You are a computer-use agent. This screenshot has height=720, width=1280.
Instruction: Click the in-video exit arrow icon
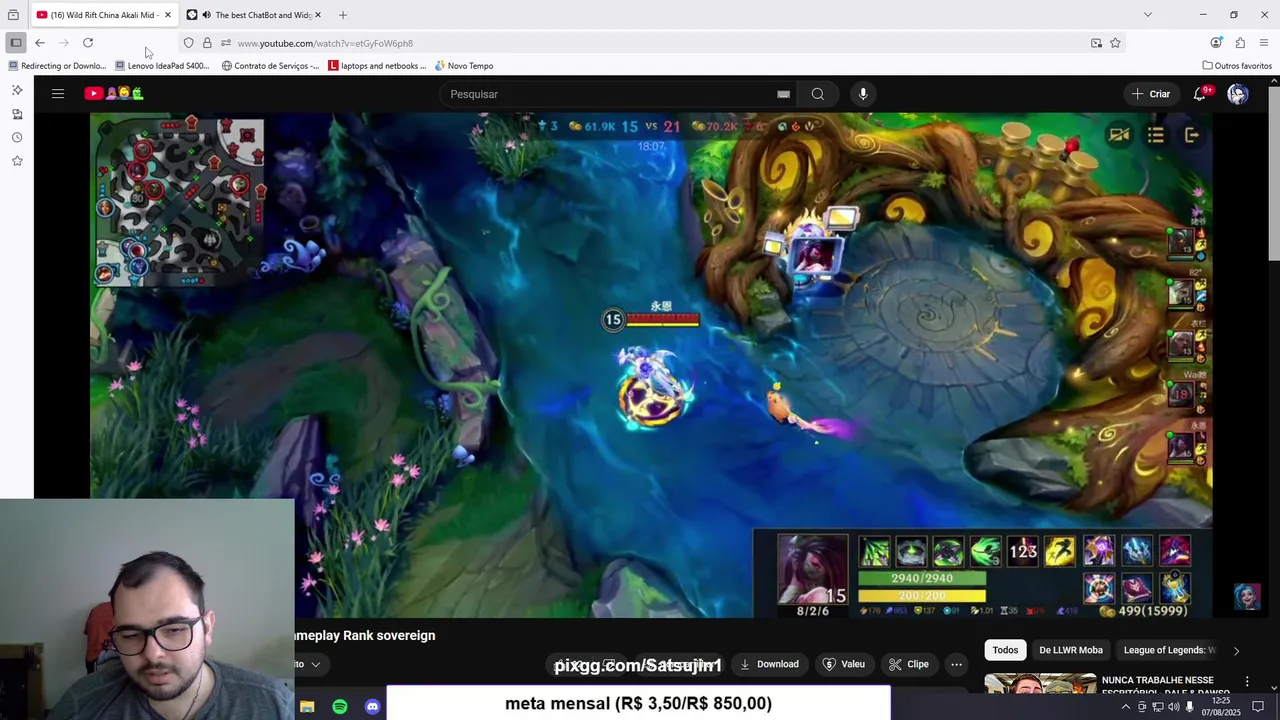point(1192,135)
